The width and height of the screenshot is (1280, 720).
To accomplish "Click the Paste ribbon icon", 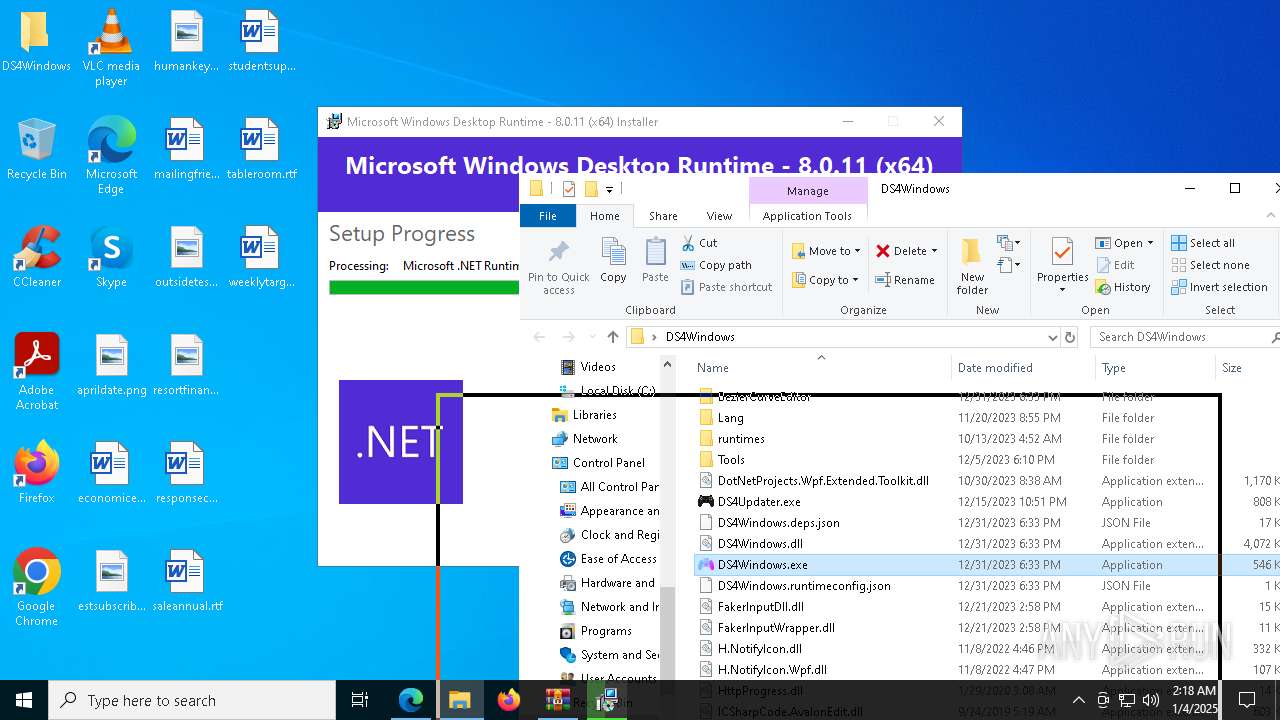I will pyautogui.click(x=655, y=262).
